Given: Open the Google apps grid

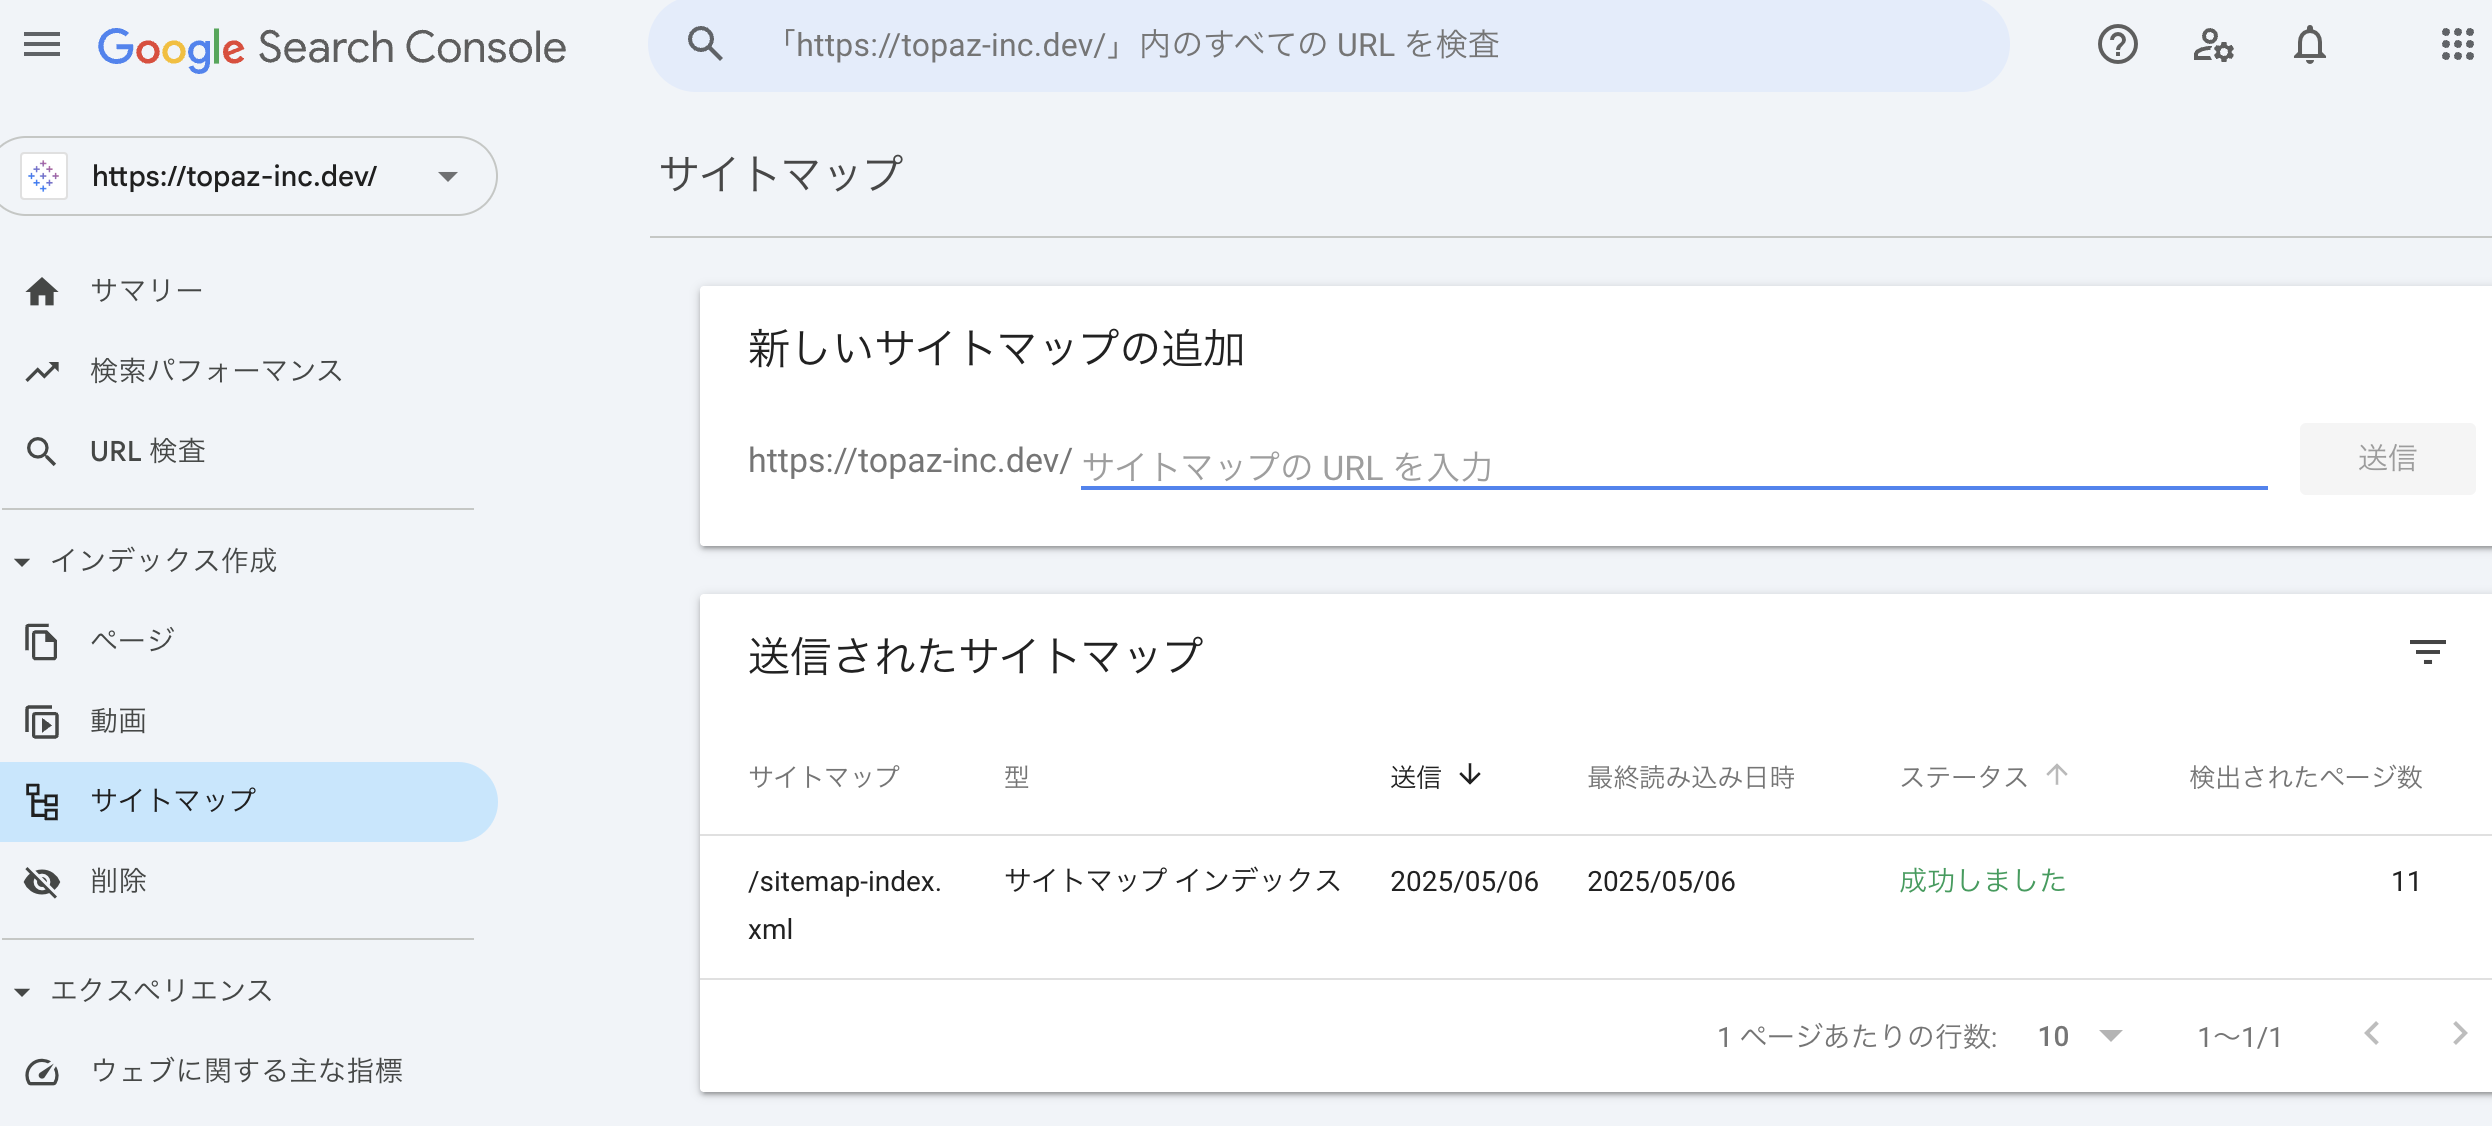Looking at the screenshot, I should (x=2457, y=45).
